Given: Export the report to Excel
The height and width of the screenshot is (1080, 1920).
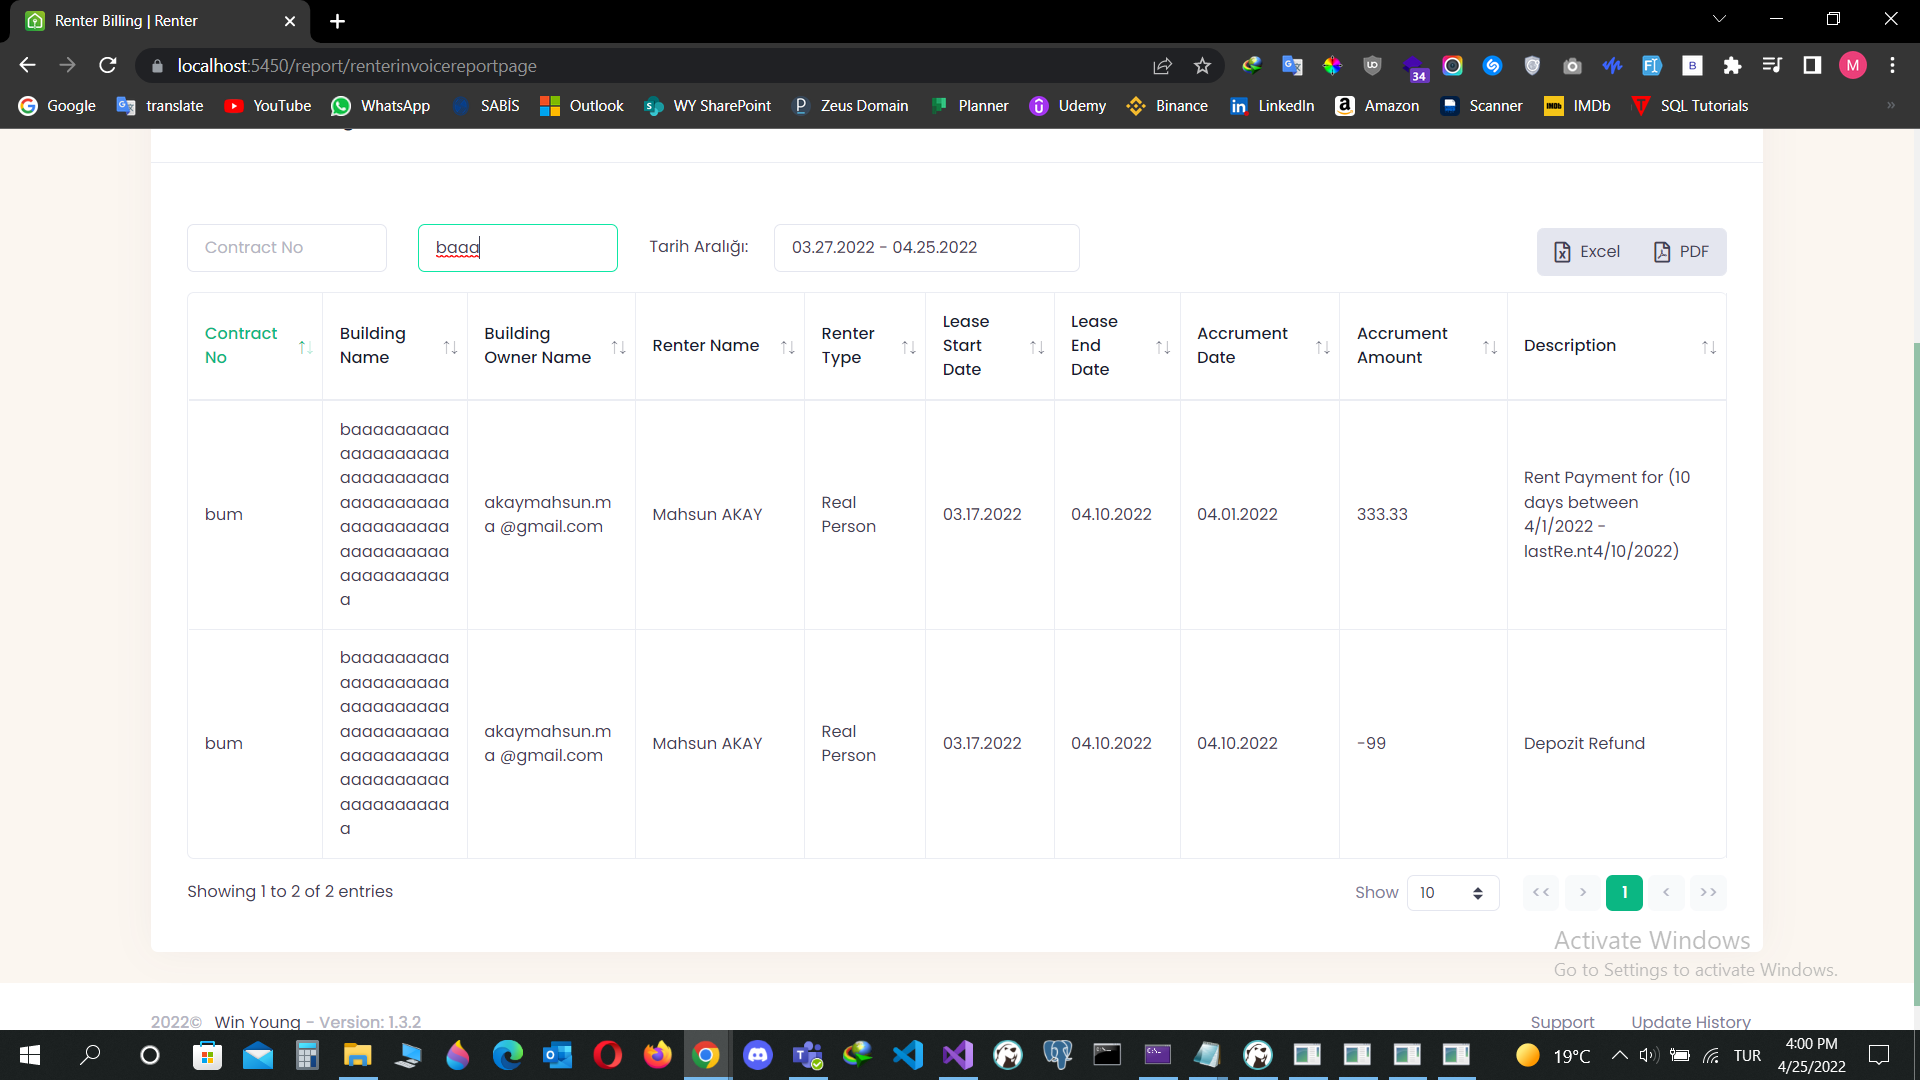Looking at the screenshot, I should [x=1586, y=252].
